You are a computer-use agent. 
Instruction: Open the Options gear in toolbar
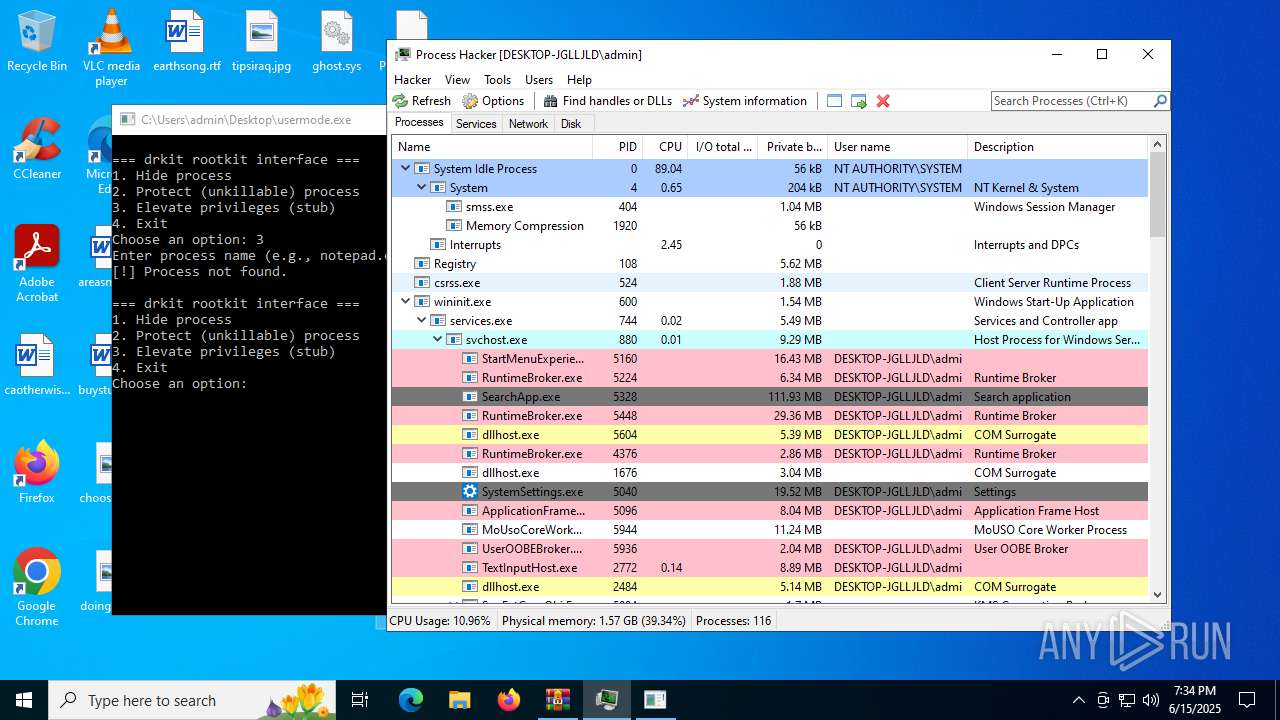pyautogui.click(x=470, y=101)
